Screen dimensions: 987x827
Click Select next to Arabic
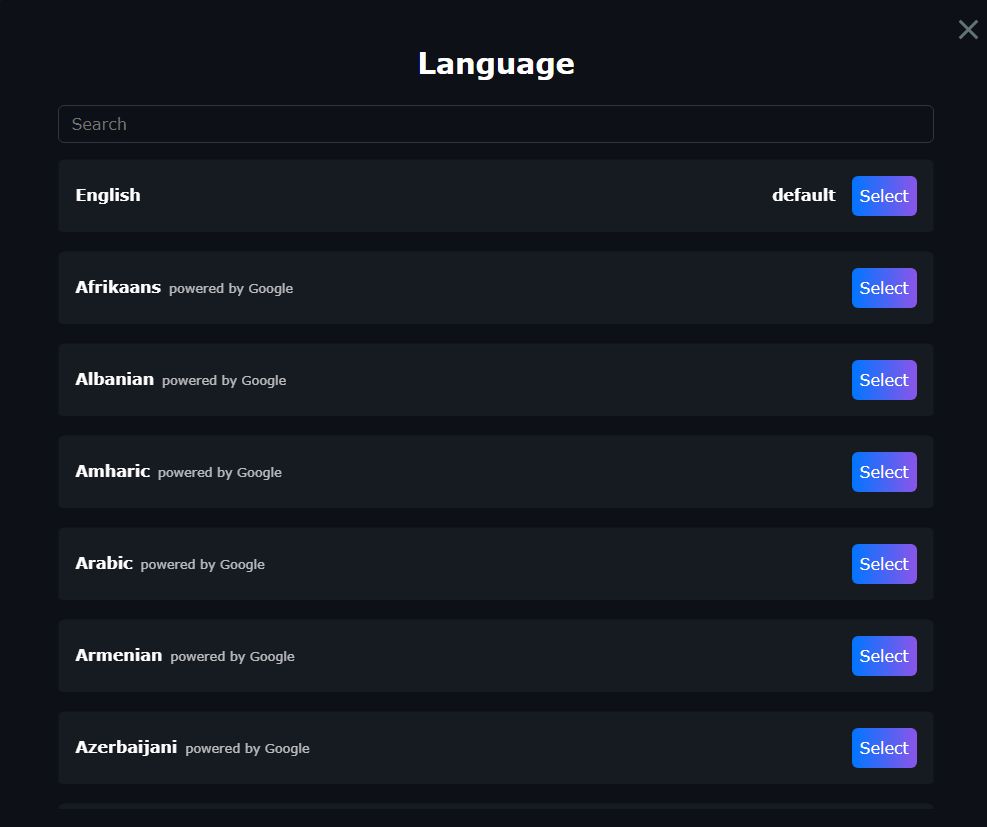pyautogui.click(x=884, y=563)
